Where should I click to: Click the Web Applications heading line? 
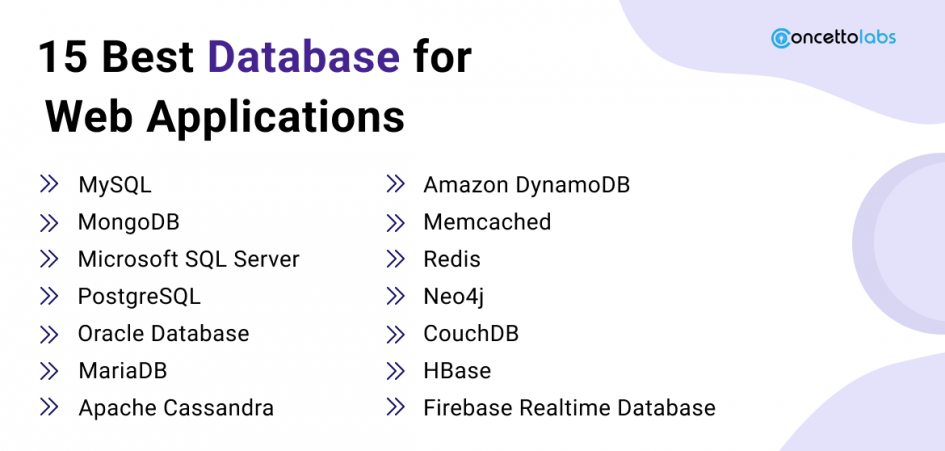click(x=225, y=117)
